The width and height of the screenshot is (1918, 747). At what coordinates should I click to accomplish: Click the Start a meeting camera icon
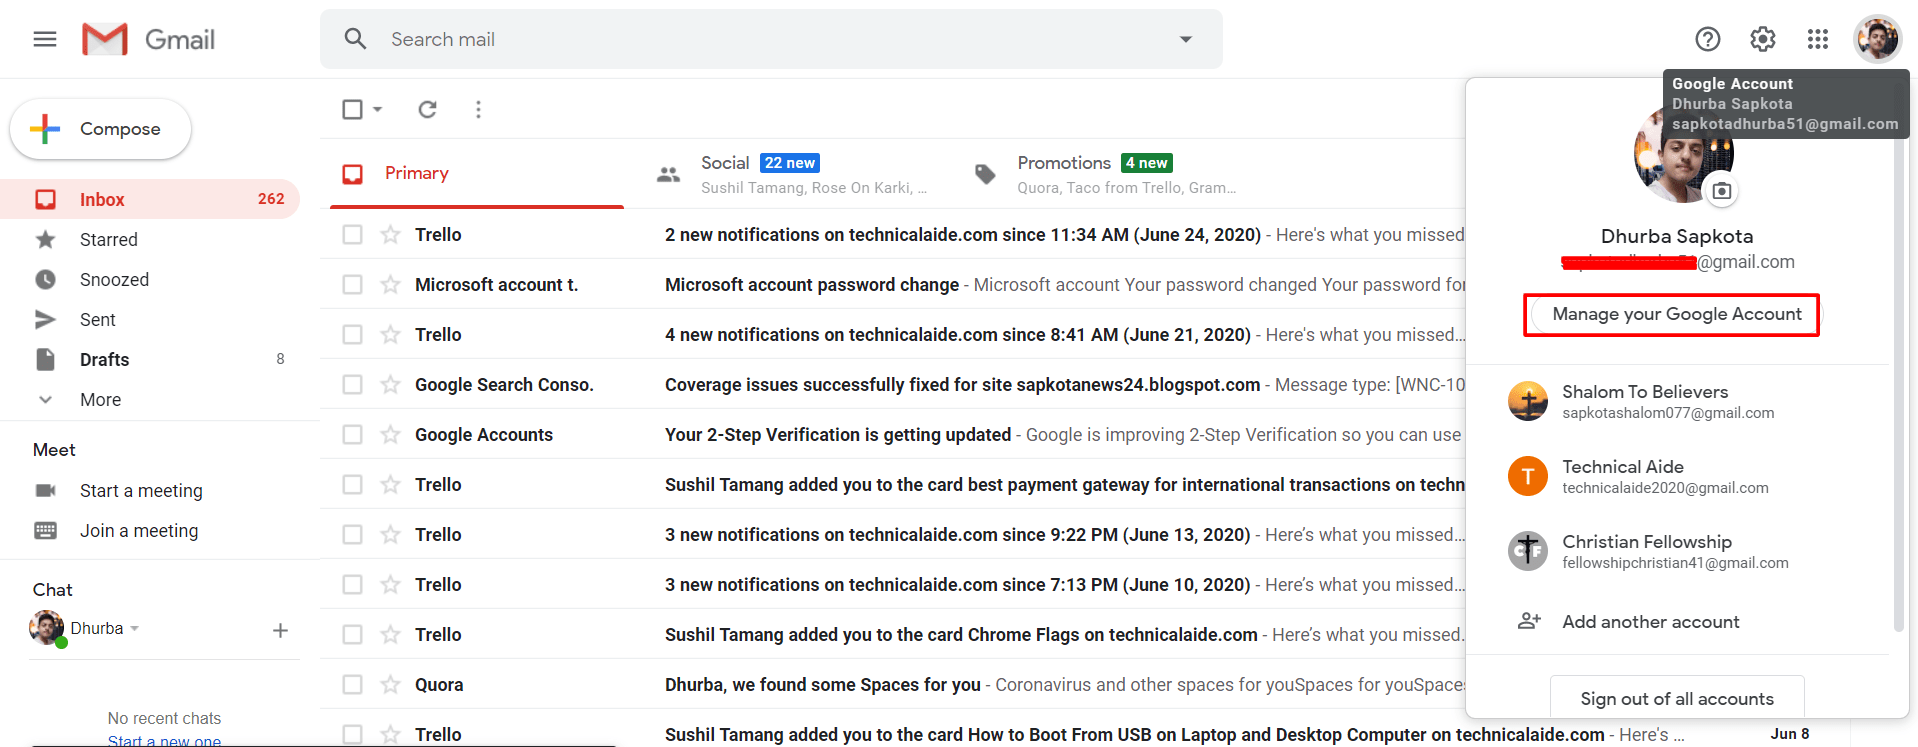tap(46, 490)
